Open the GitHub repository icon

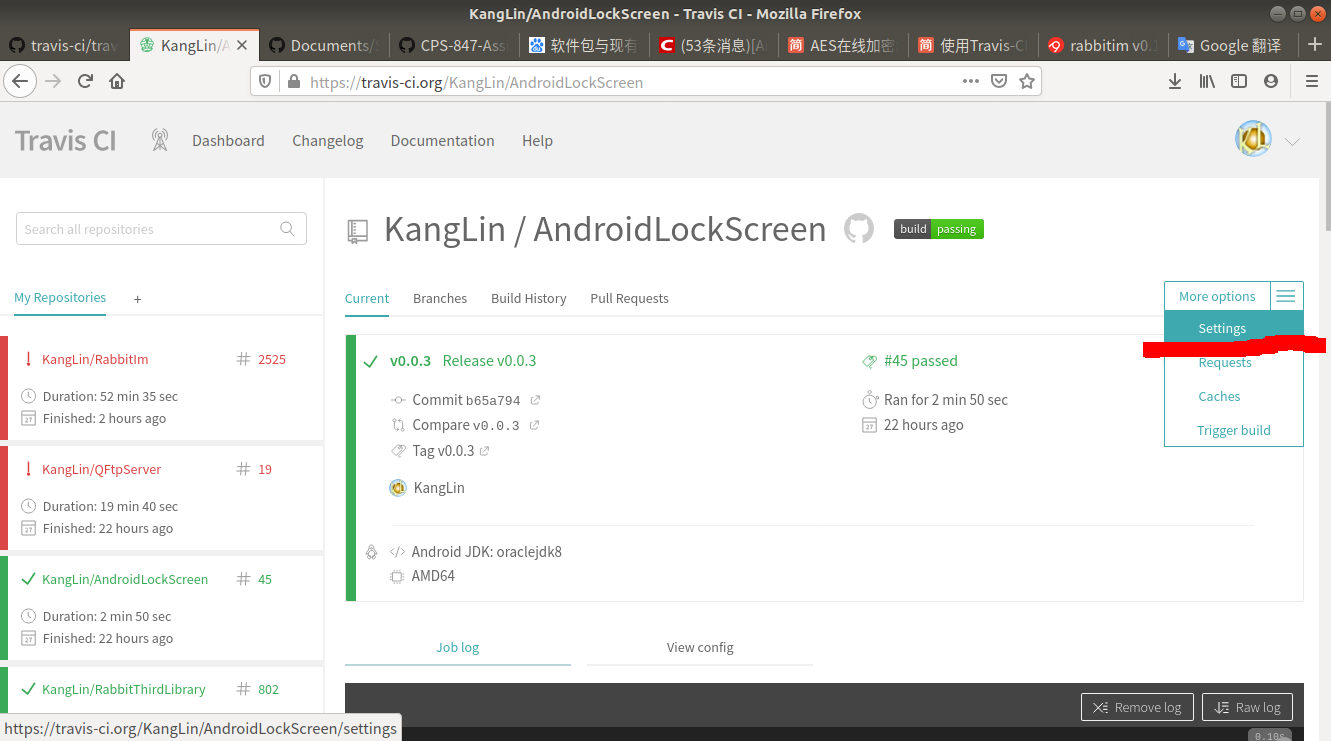(859, 229)
